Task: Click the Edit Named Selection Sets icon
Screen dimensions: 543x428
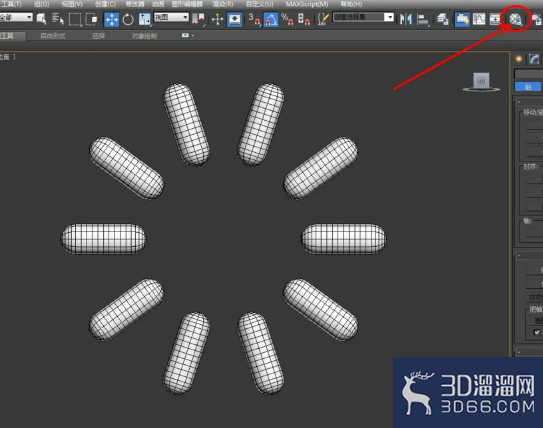Action: [323, 19]
